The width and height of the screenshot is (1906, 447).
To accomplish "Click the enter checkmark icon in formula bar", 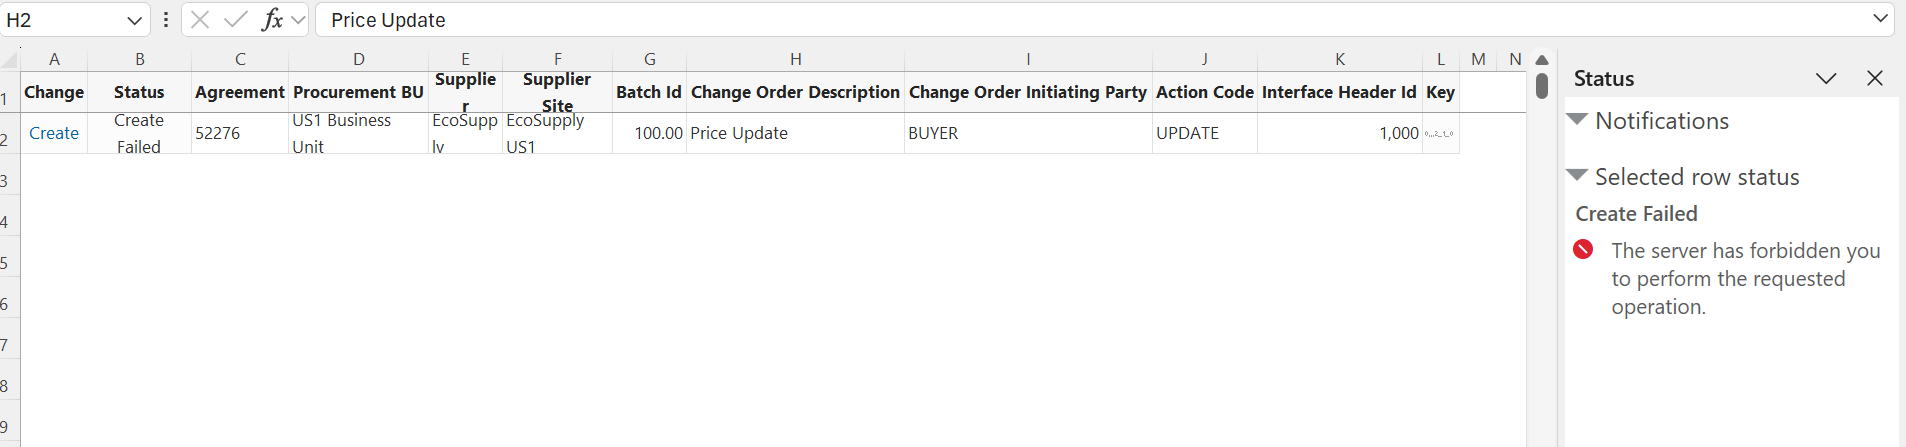I will 236,20.
